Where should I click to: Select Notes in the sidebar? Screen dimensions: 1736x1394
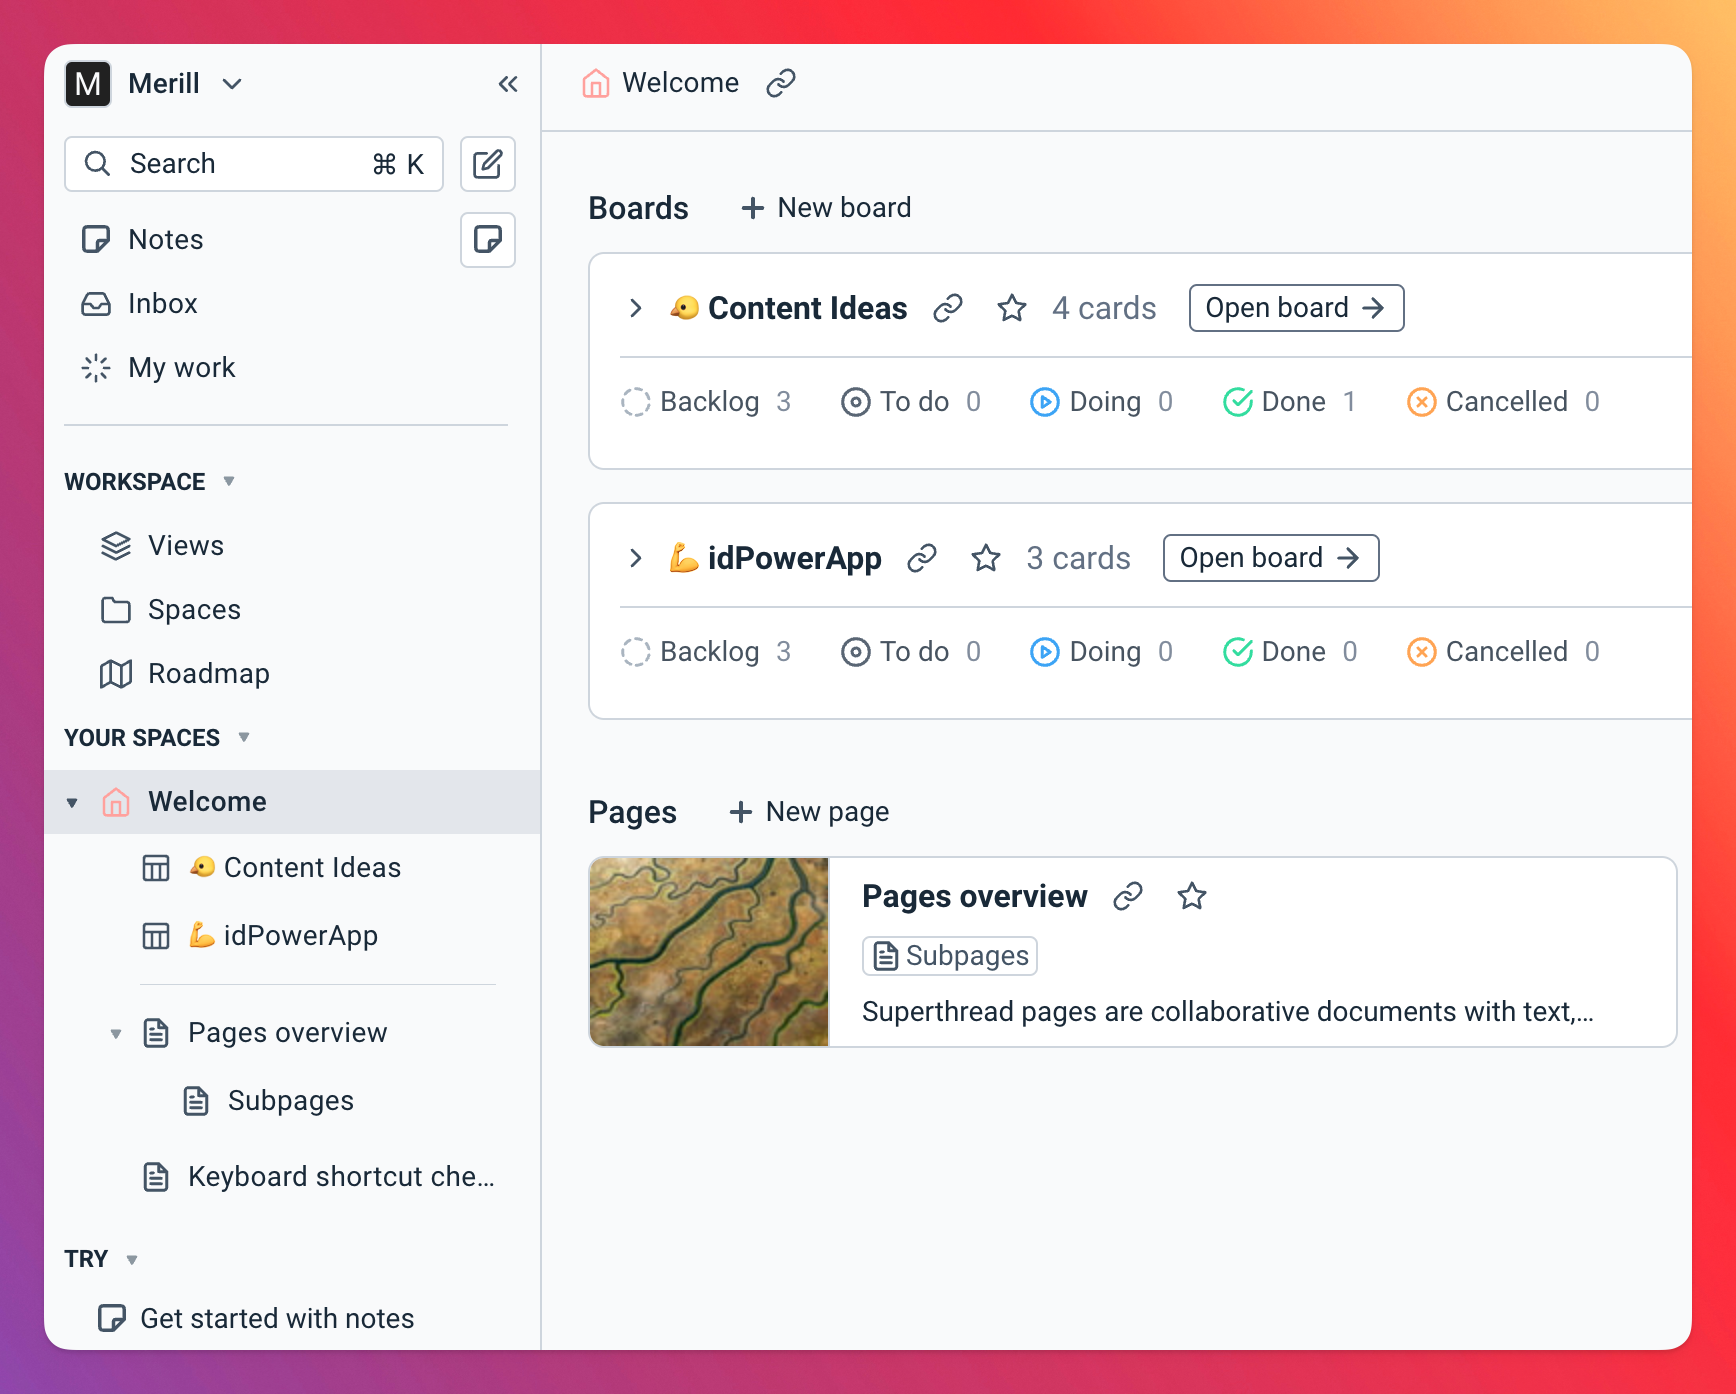click(165, 239)
